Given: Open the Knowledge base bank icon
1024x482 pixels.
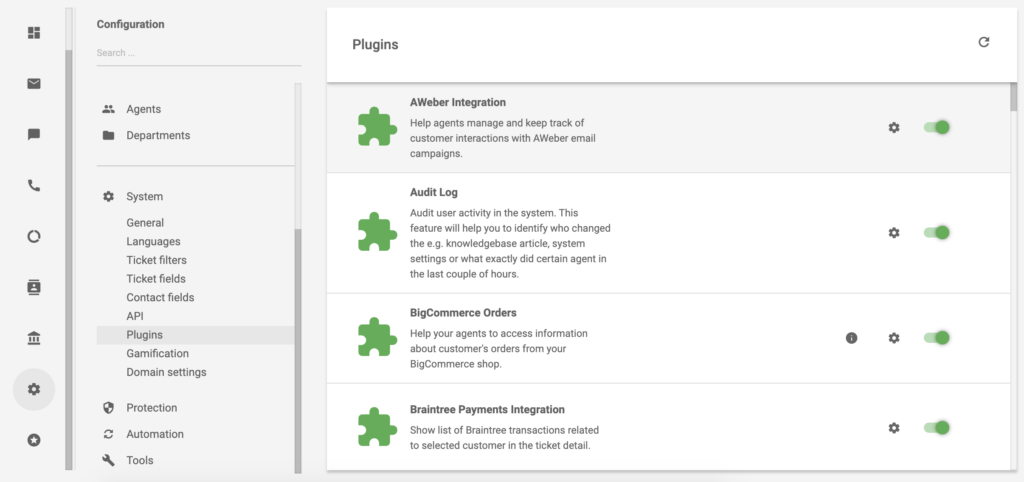Looking at the screenshot, I should click(x=34, y=339).
